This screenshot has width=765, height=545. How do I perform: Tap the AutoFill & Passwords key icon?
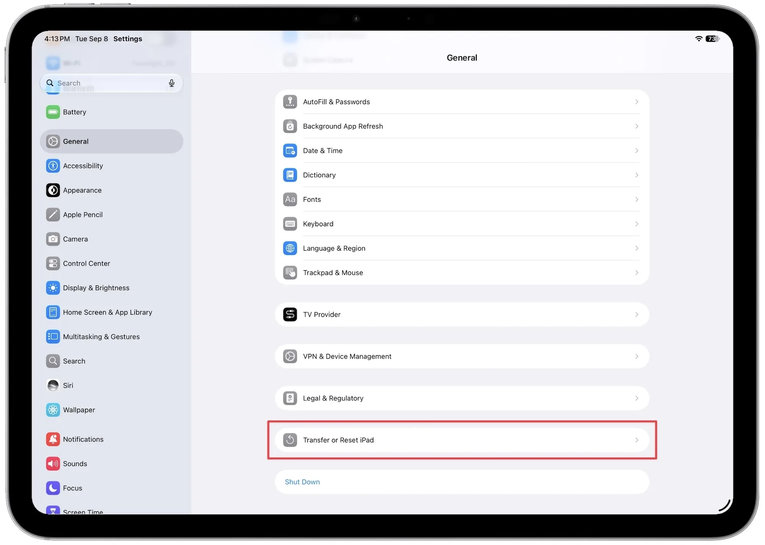290,102
